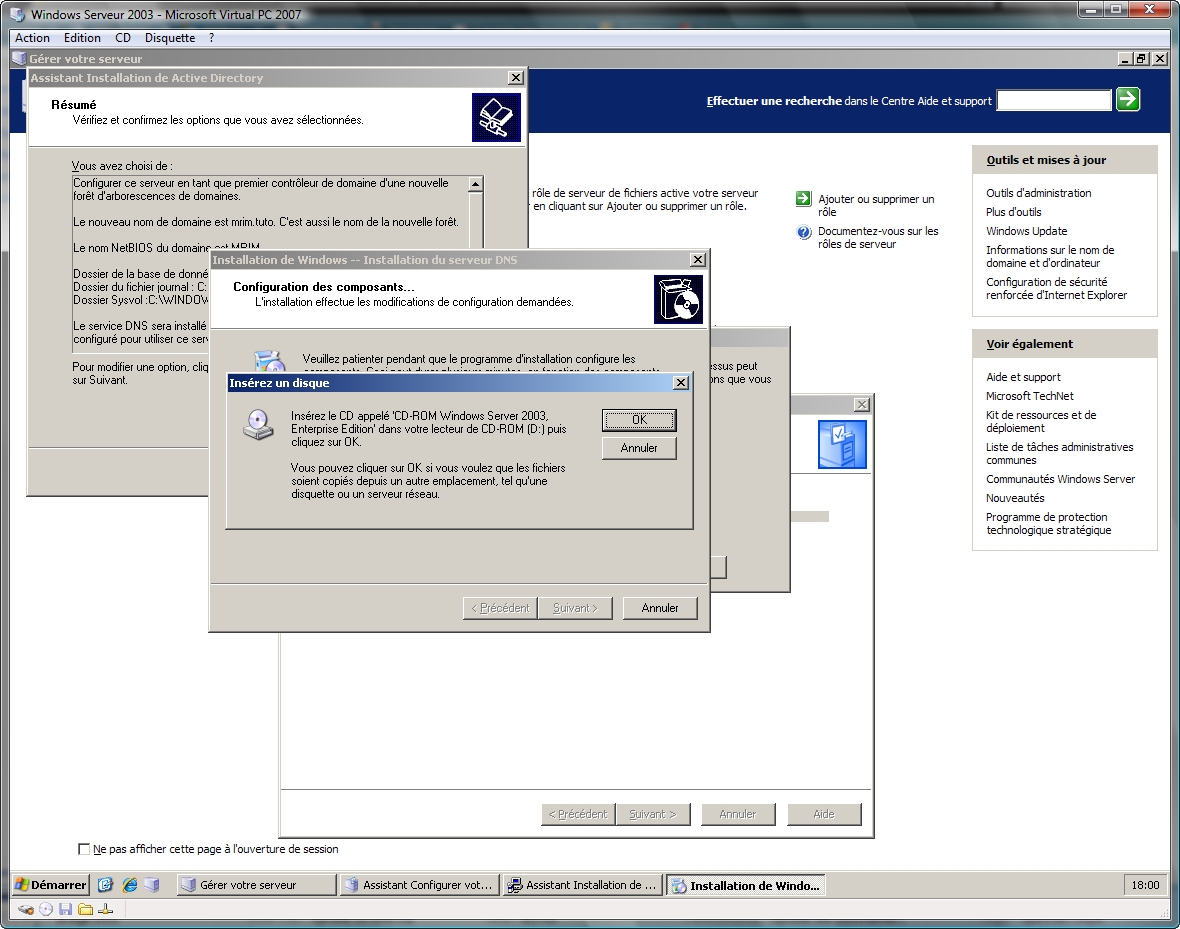Screen dimensions: 1180x929
Task: Open Aide et support link
Action: (x=1023, y=377)
